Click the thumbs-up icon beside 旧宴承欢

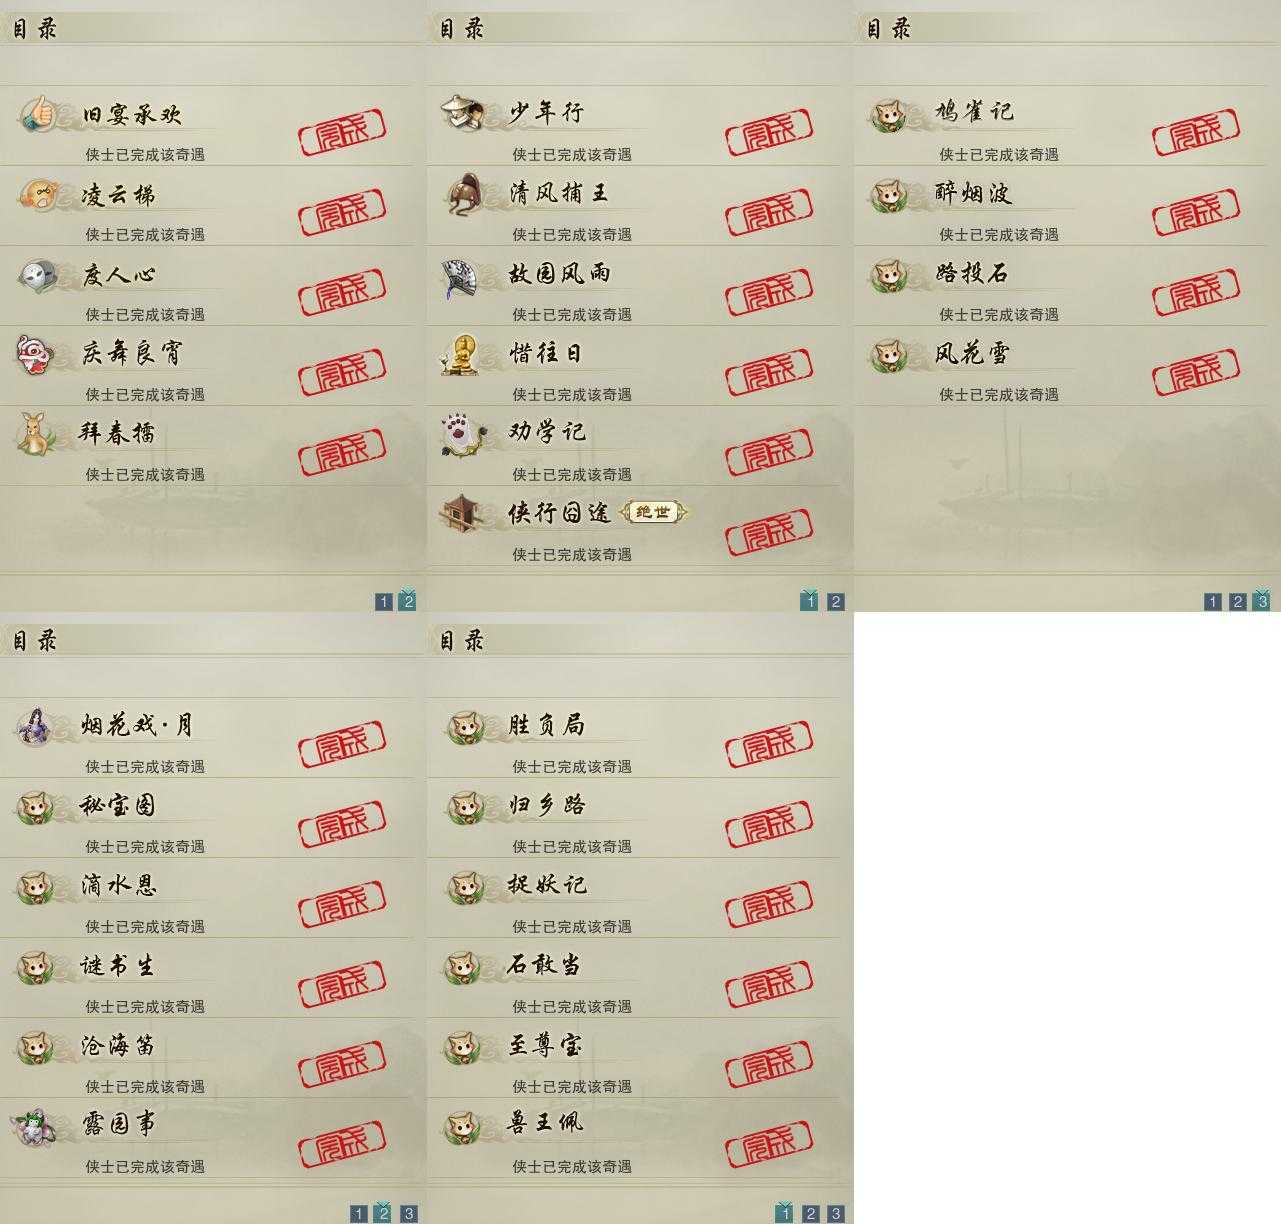pyautogui.click(x=38, y=113)
